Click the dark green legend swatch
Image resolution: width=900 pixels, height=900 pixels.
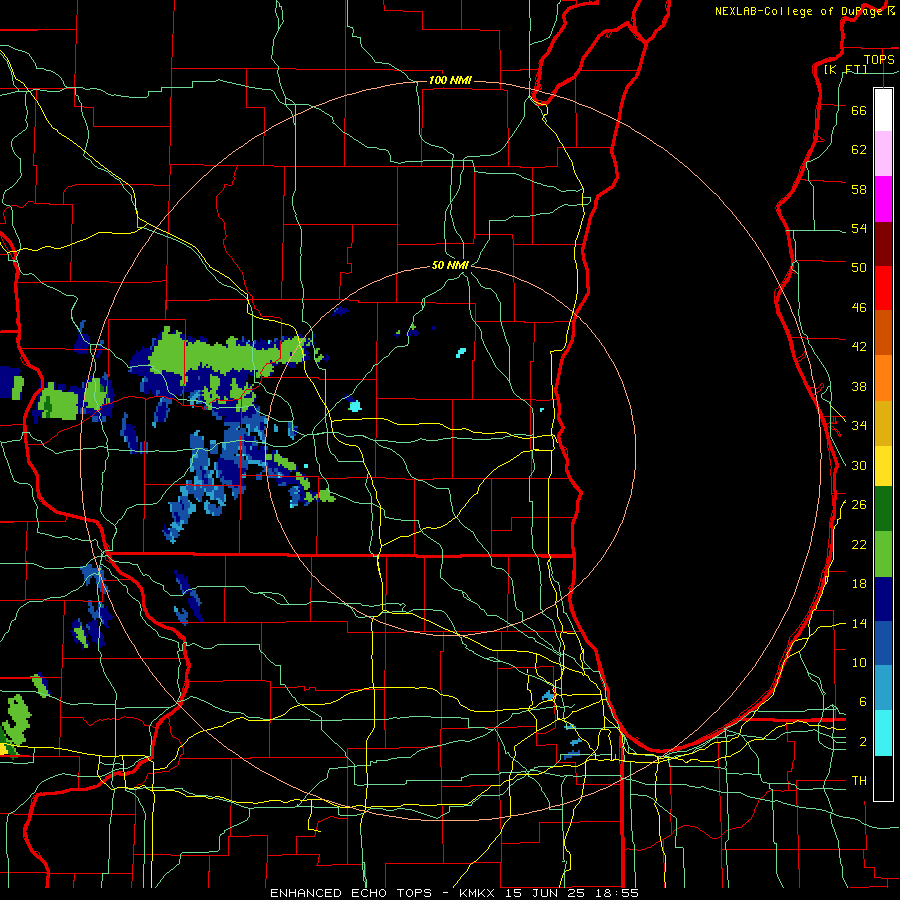pos(883,509)
